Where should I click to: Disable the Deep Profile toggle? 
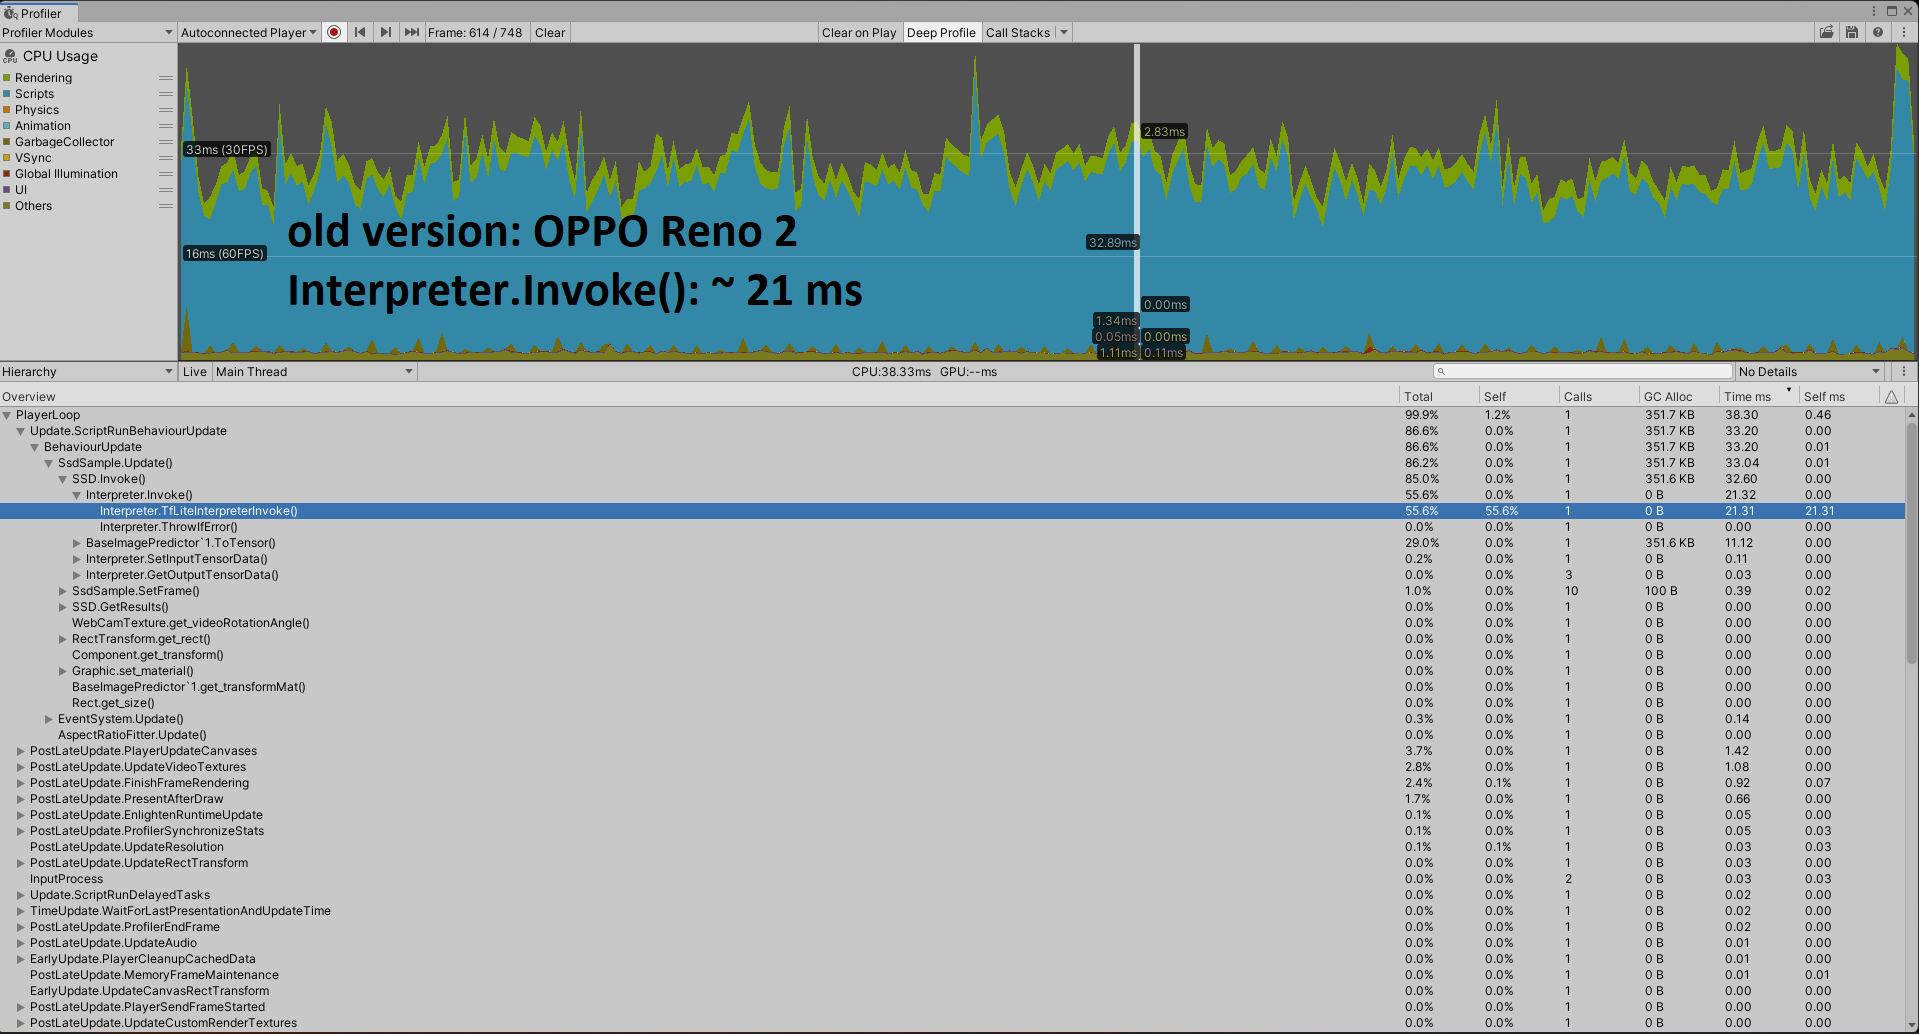pyautogui.click(x=941, y=31)
